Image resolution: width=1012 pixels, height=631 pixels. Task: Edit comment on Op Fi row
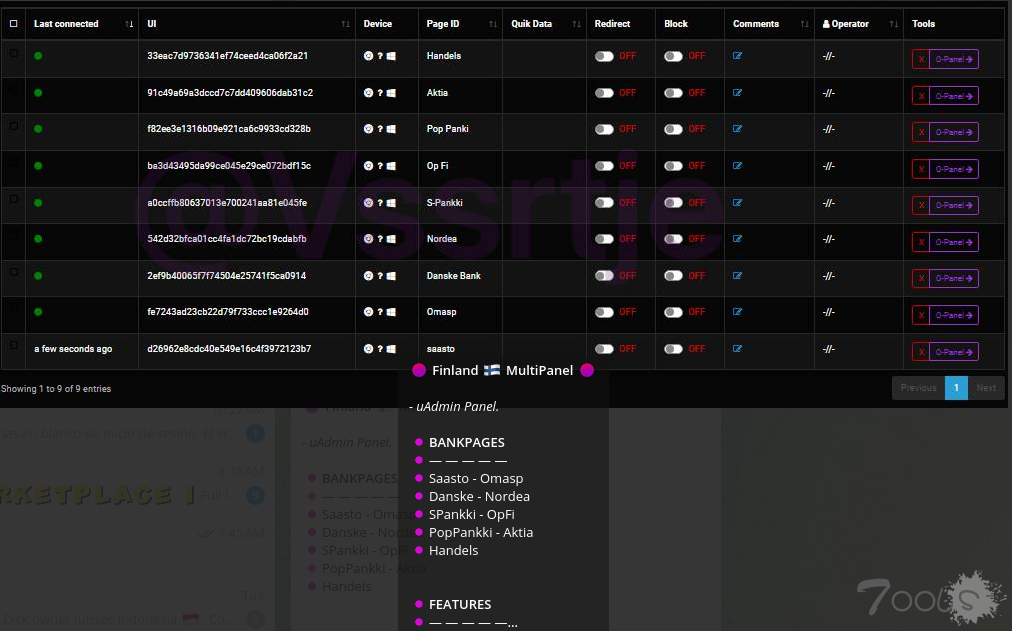coord(737,166)
